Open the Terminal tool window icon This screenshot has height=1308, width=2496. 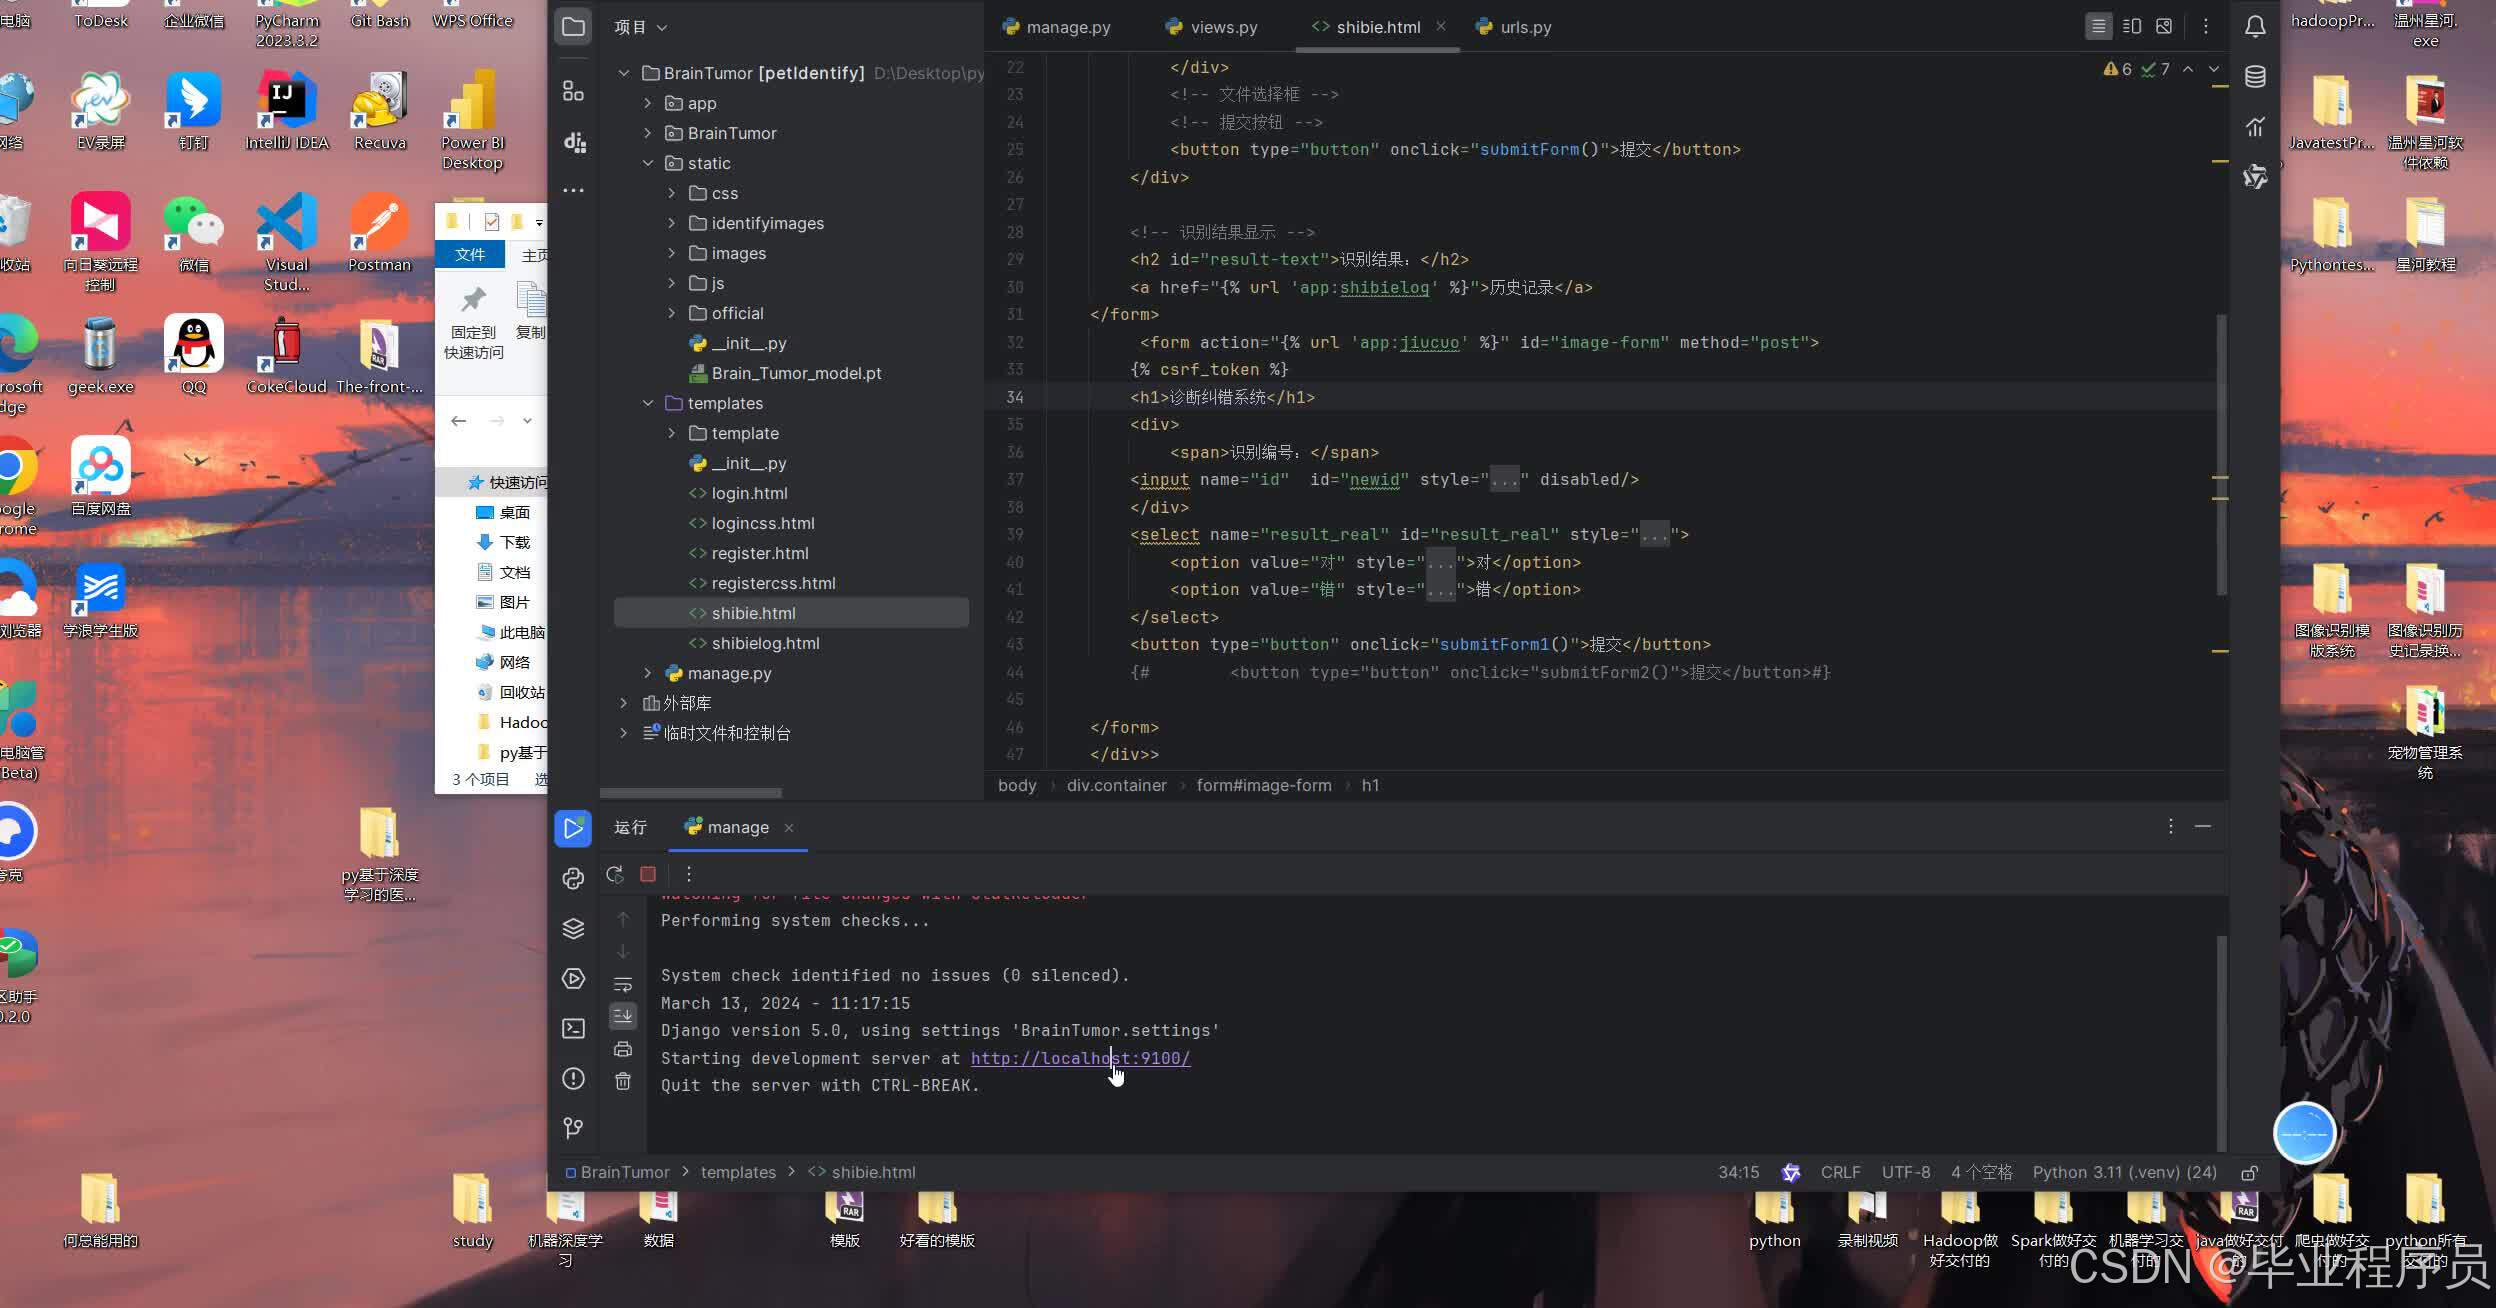click(573, 1028)
